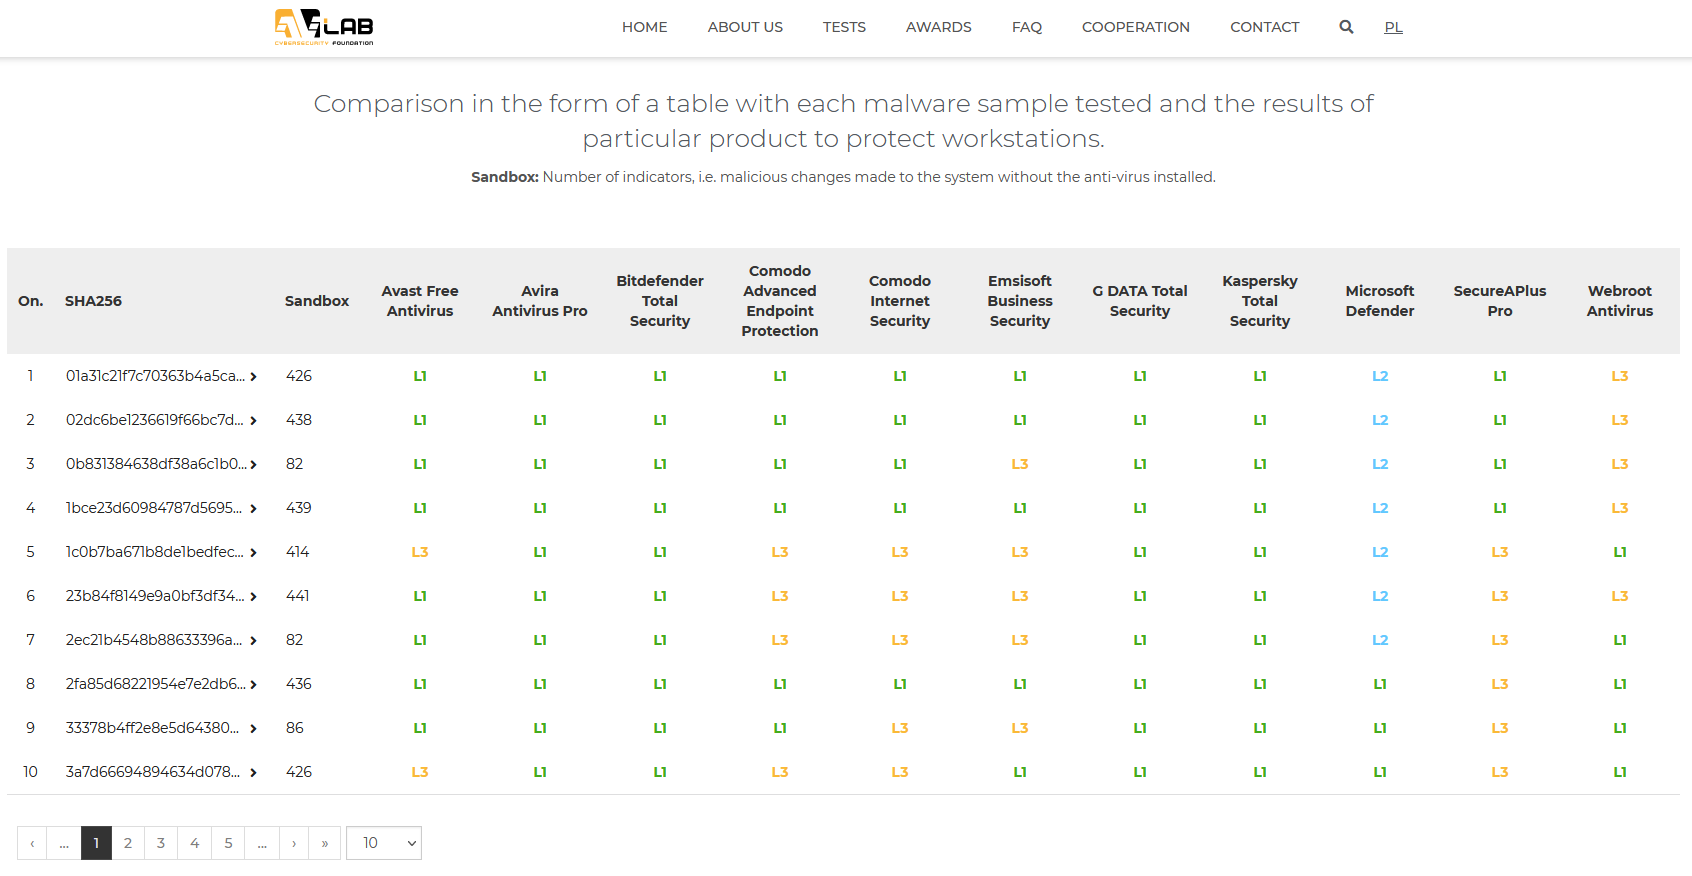
Task: Jump to last page double arrow
Action: click(325, 843)
